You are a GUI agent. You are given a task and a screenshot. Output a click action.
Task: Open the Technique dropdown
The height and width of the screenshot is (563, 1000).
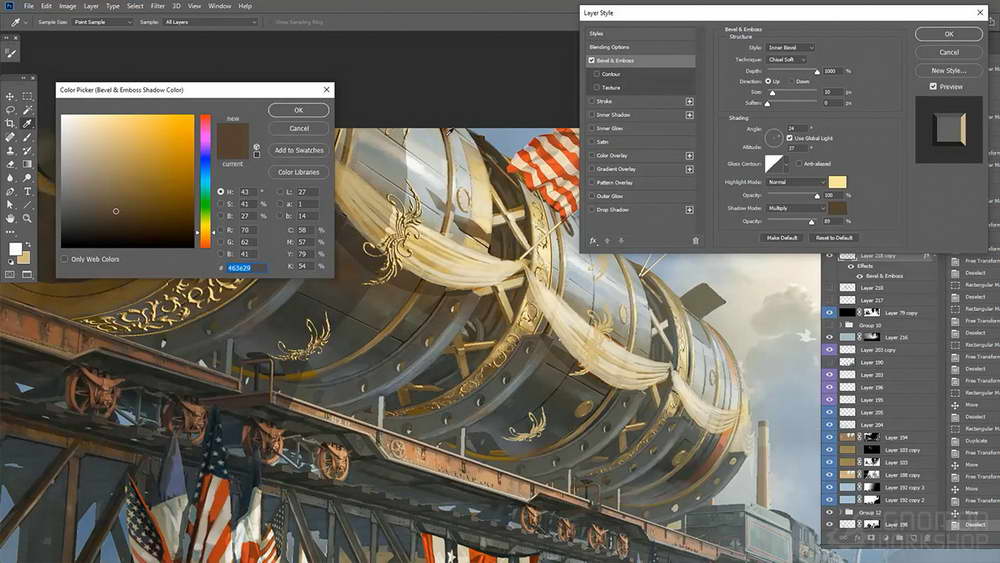[x=786, y=59]
